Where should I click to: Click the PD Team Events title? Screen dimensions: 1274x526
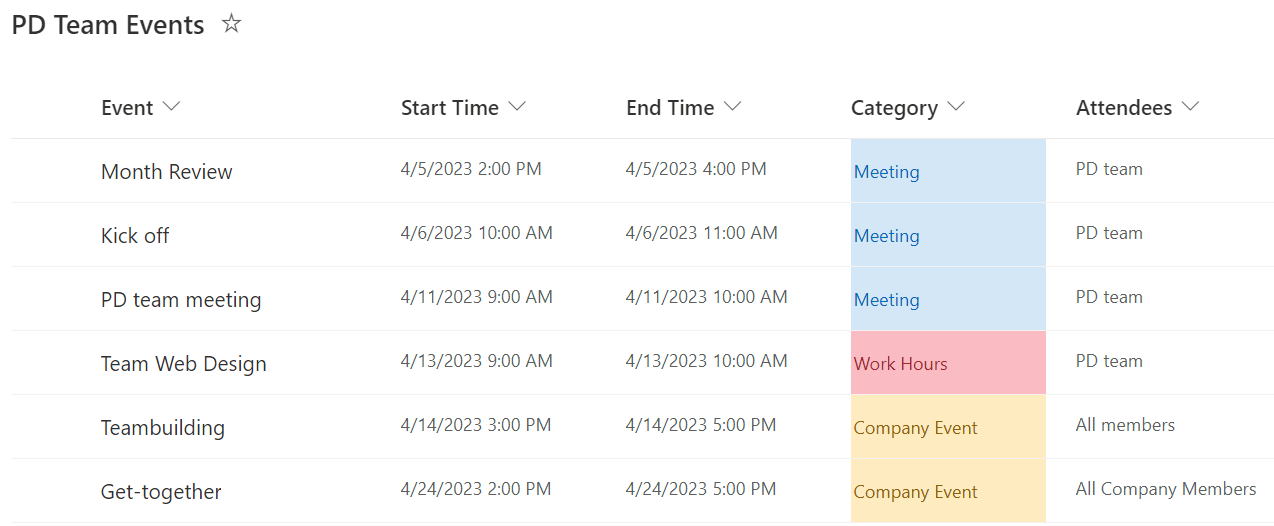108,25
